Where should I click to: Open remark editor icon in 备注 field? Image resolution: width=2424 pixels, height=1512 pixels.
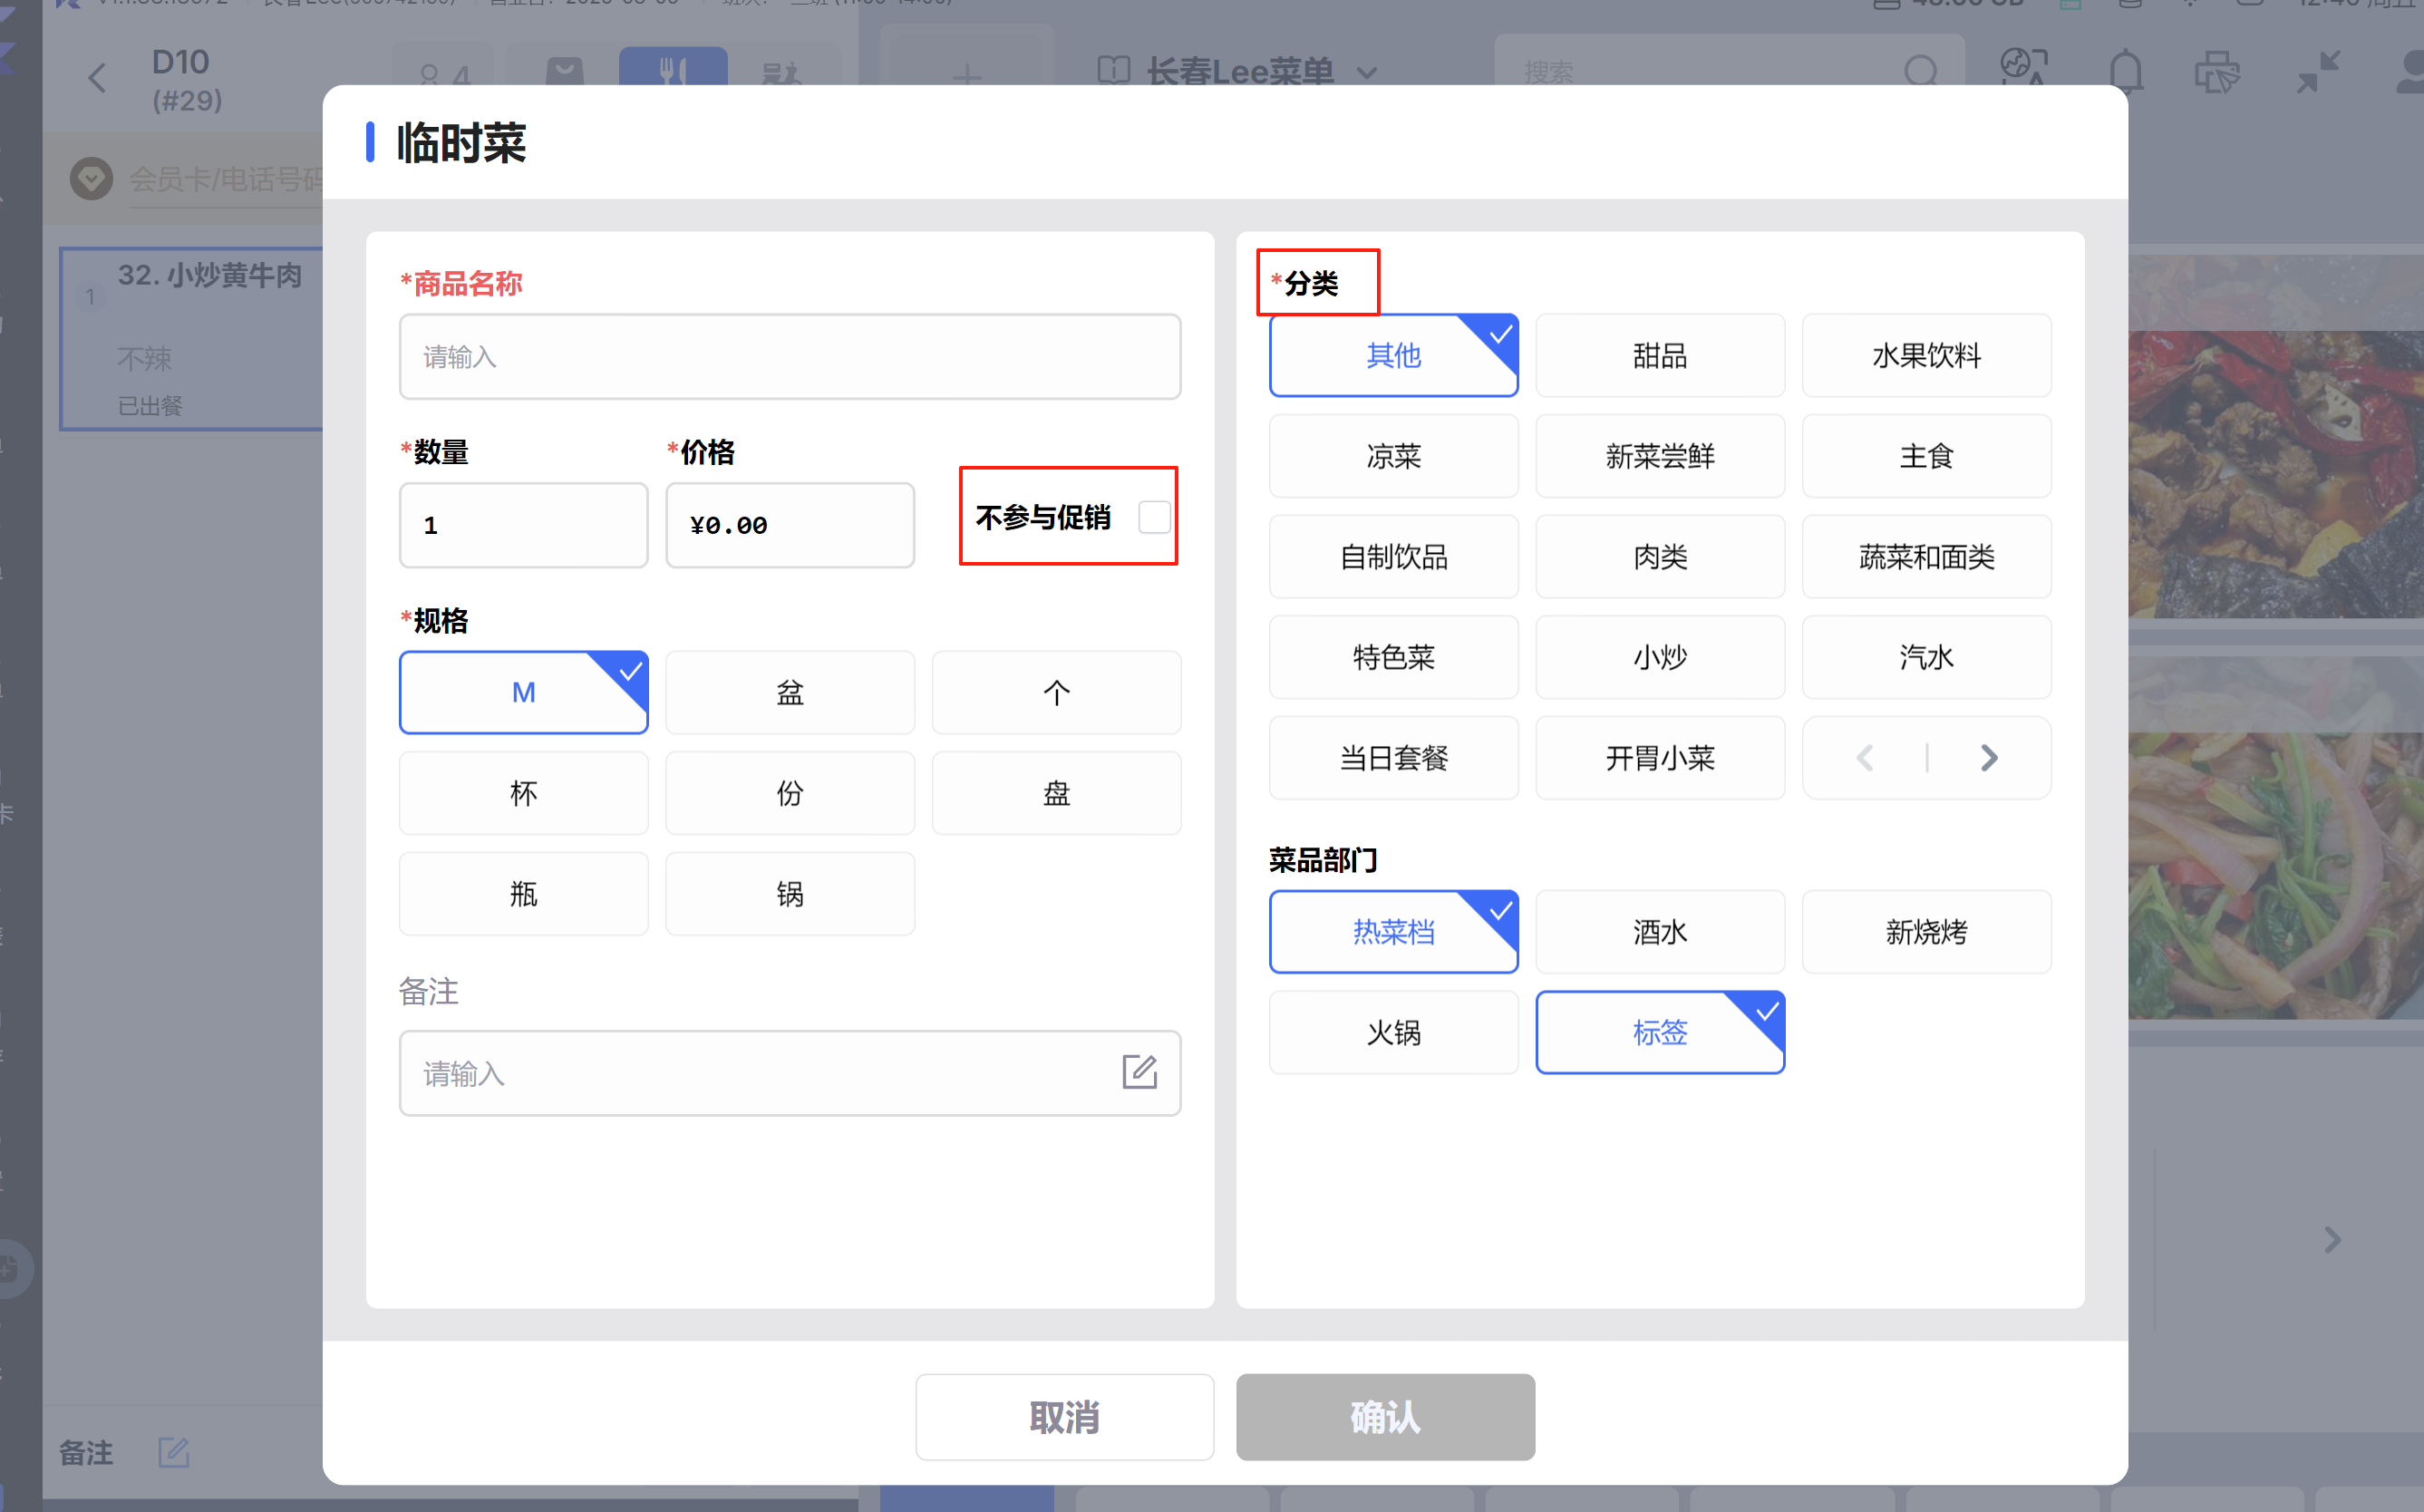pyautogui.click(x=1139, y=1072)
